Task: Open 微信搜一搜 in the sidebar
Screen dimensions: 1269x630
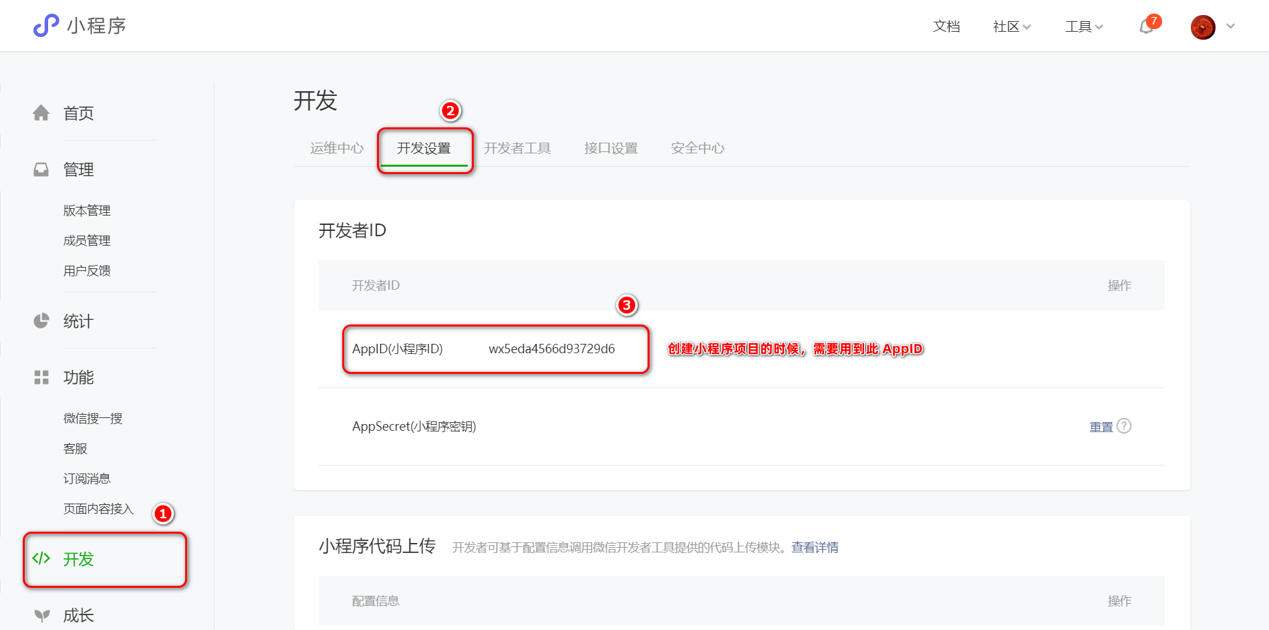Action: click(93, 419)
